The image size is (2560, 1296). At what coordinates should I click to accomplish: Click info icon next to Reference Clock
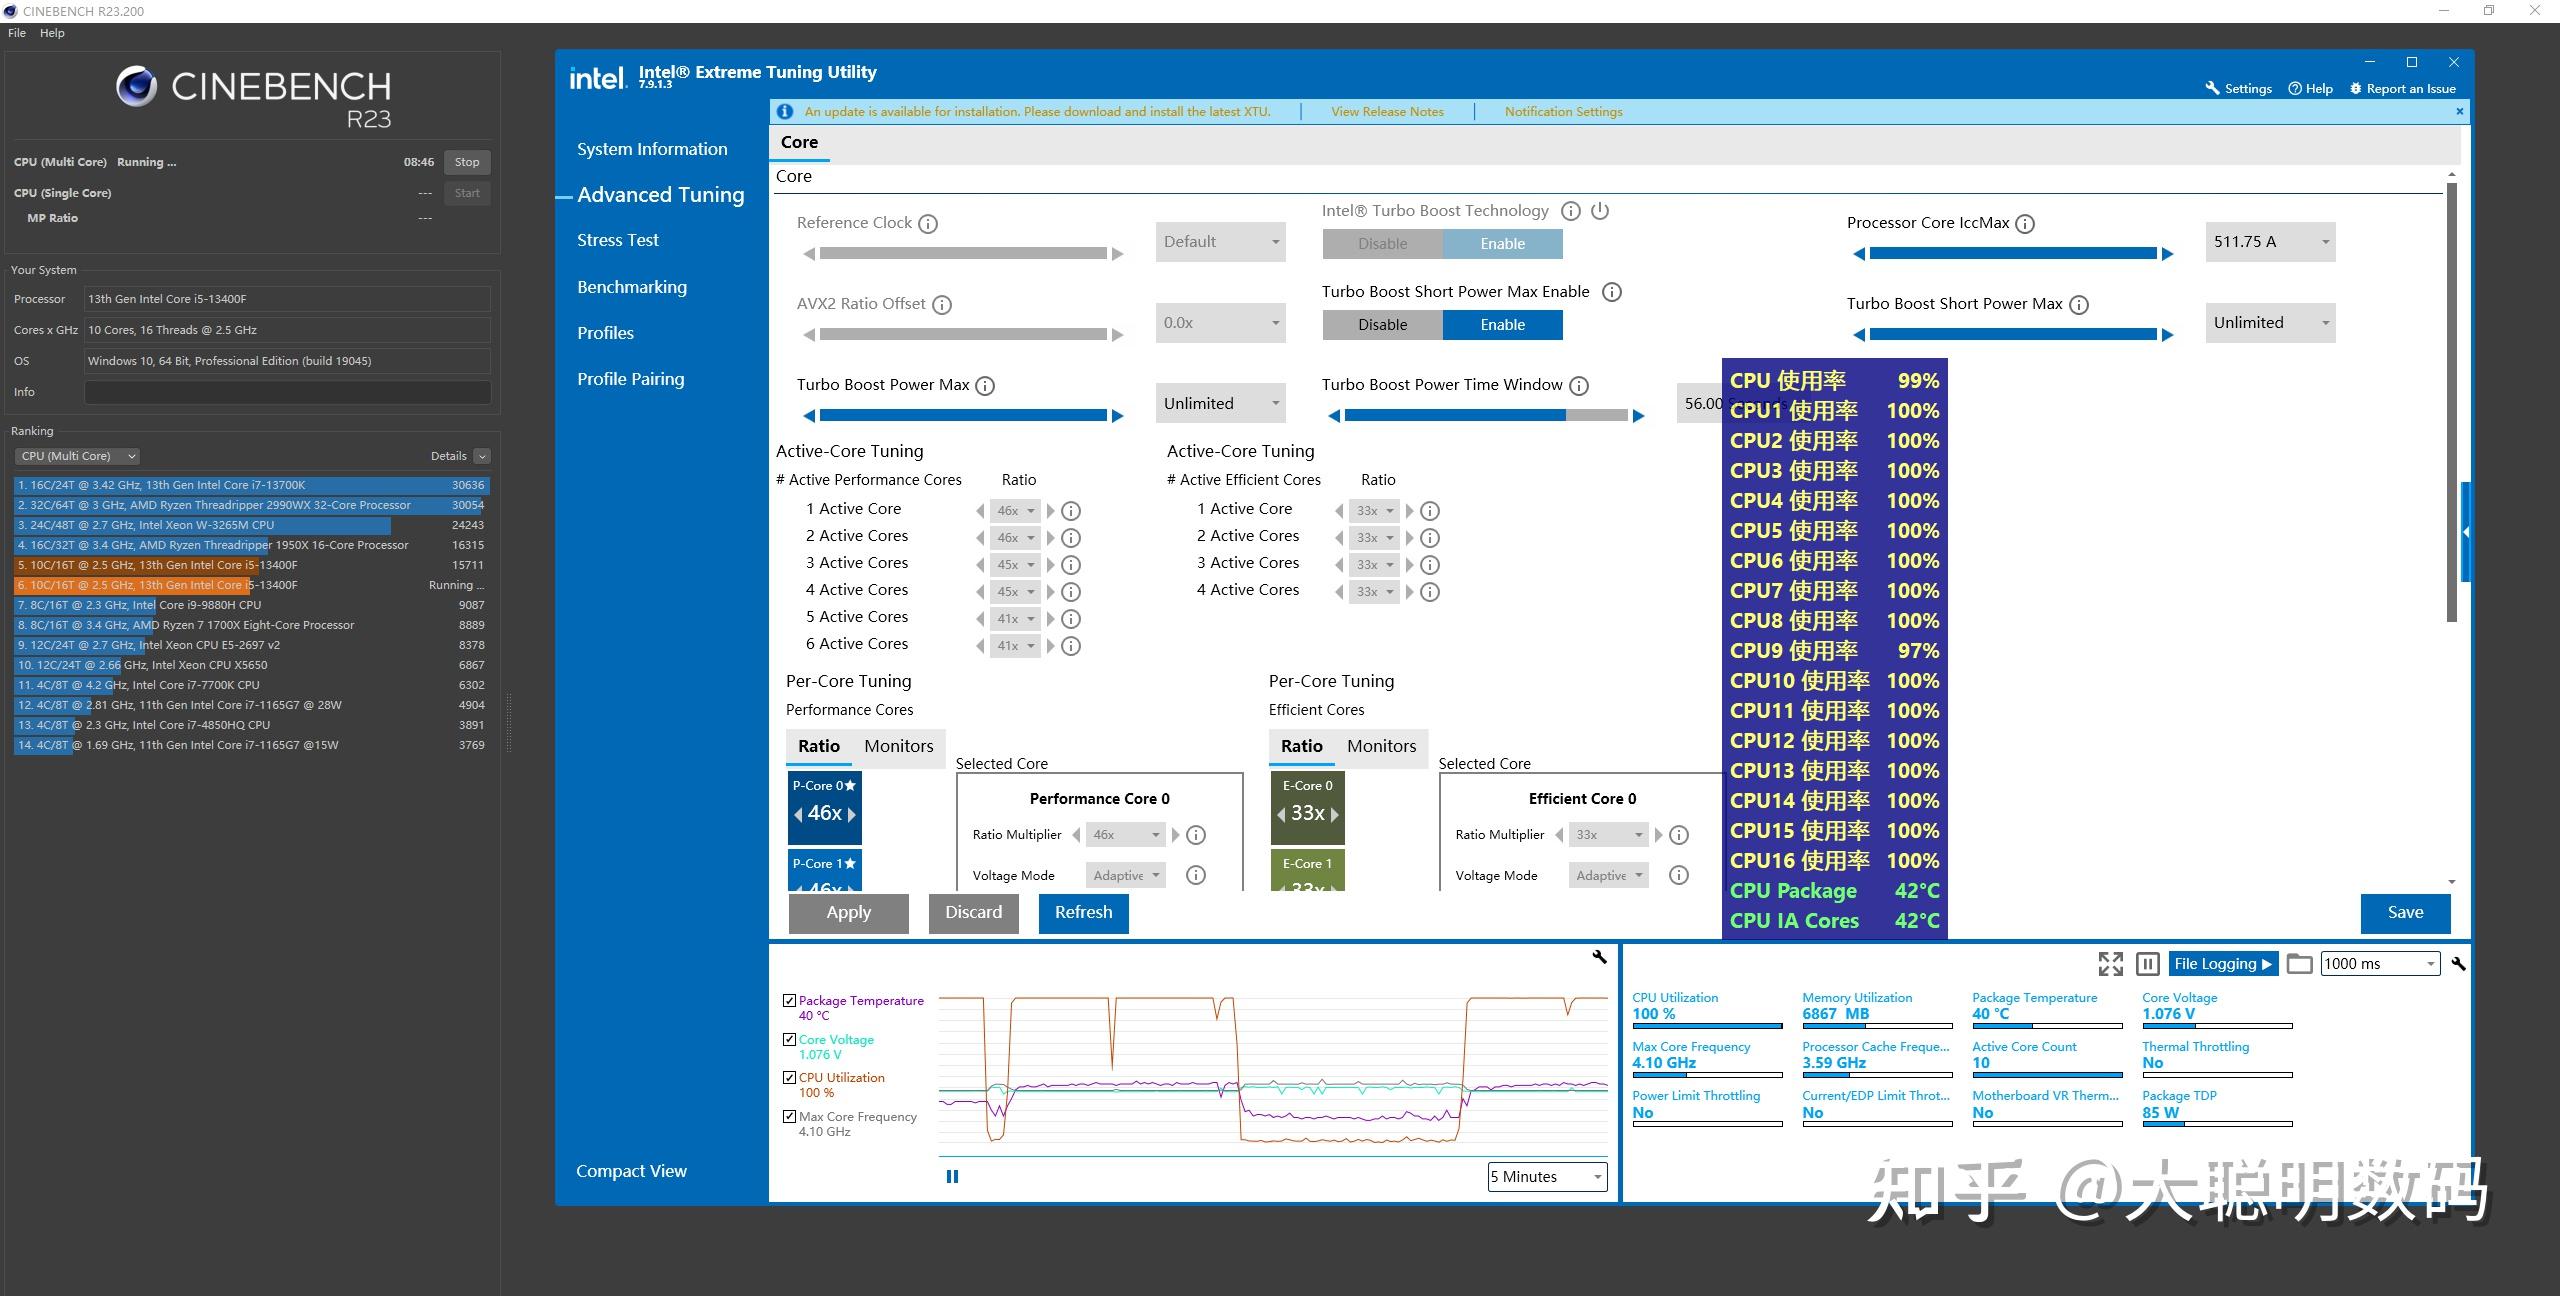[x=928, y=224]
